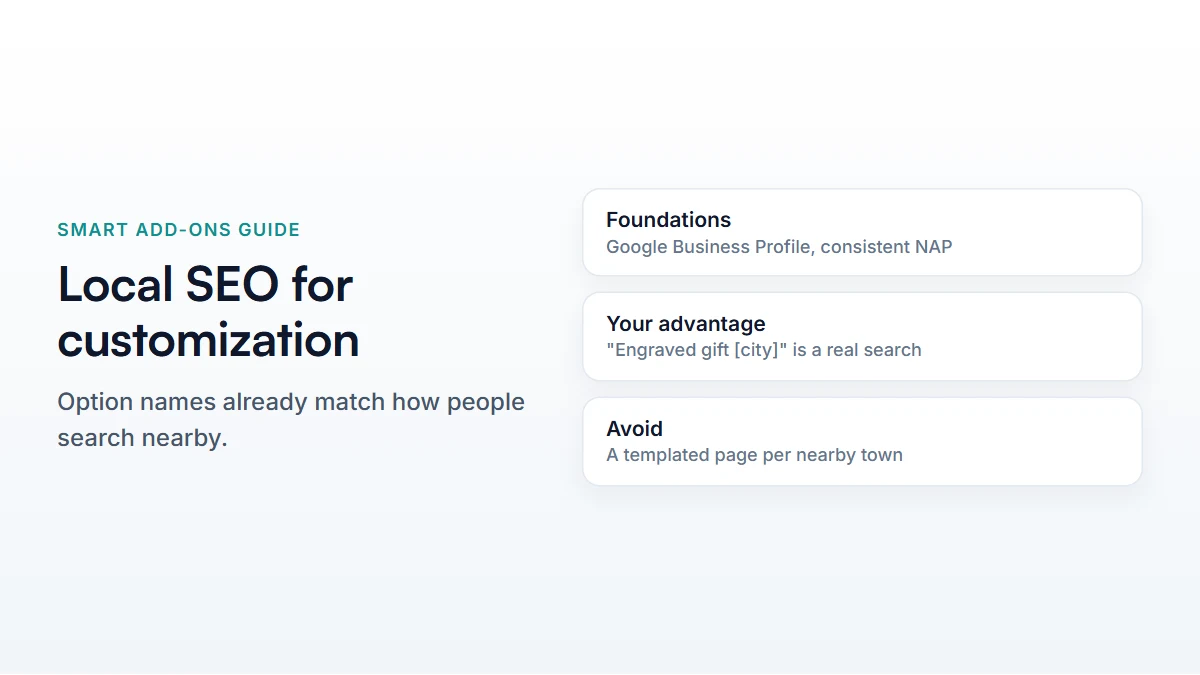Click the SMART ADD-ONS GUIDE label
Image resolution: width=1200 pixels, height=675 pixels.
point(179,230)
